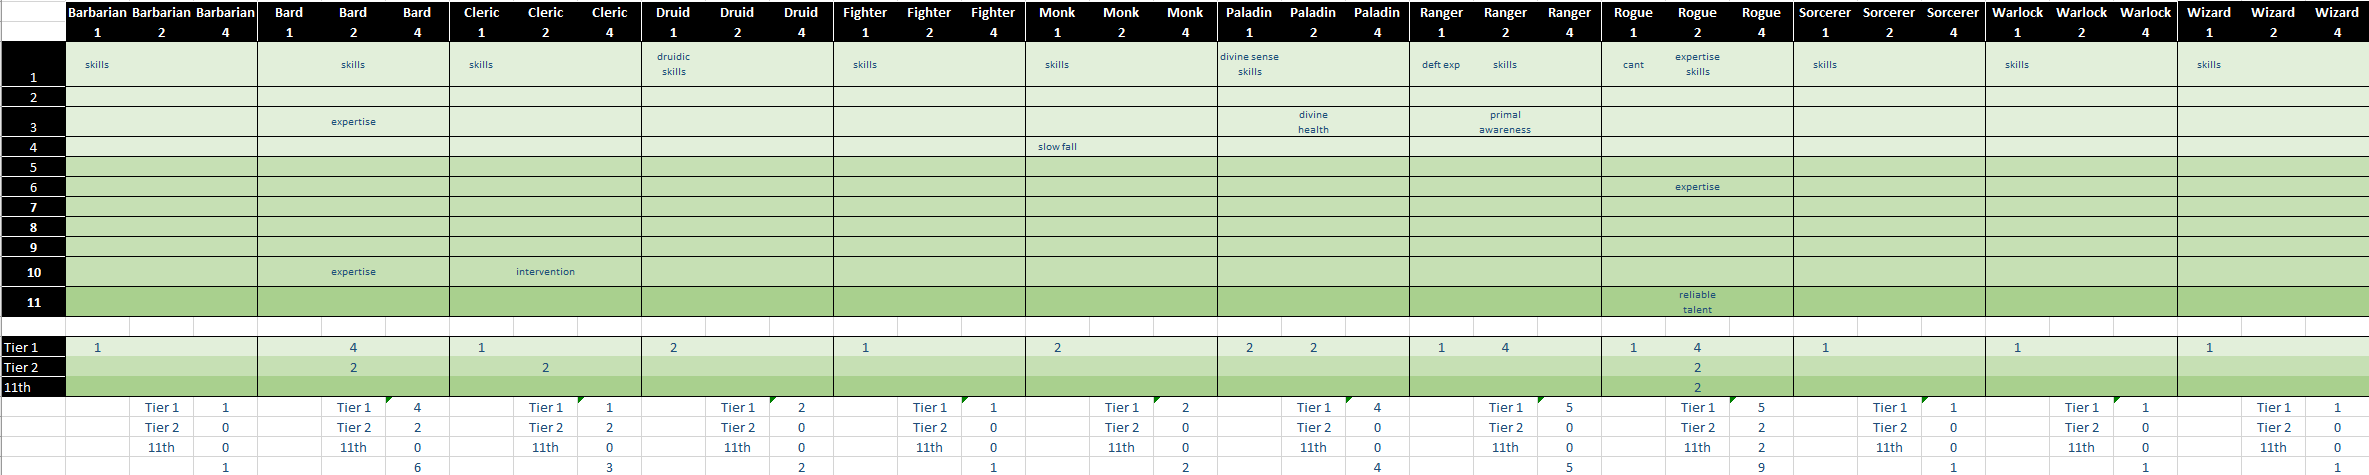2369x475 pixels.
Task: Click the 'intervention' cell under Cleric
Action: coord(545,272)
